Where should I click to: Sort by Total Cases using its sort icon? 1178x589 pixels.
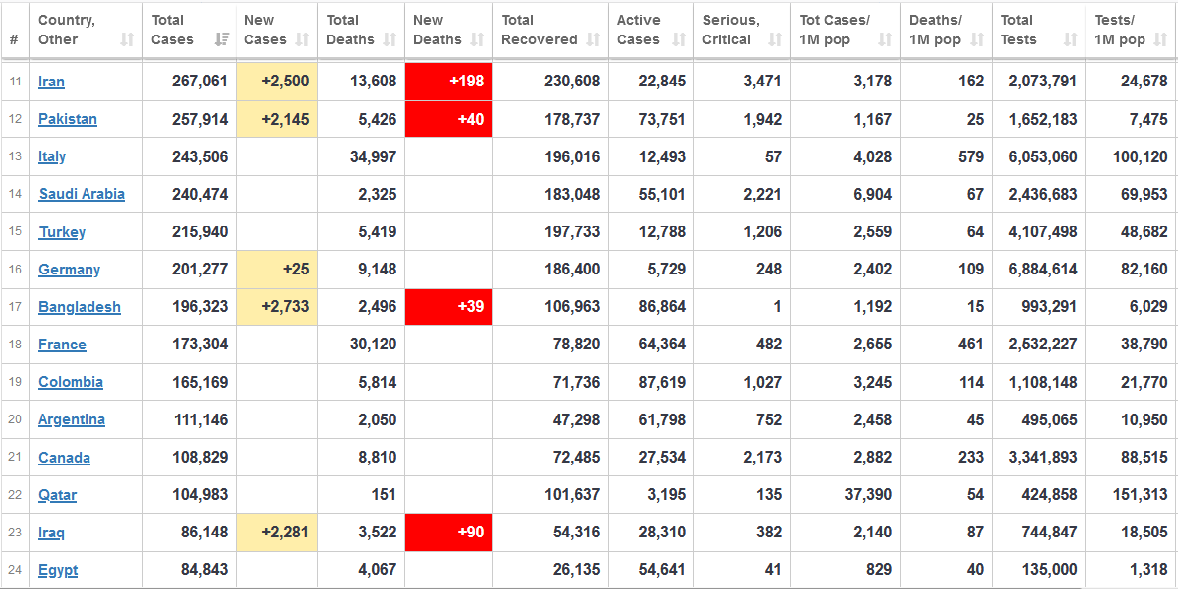(222, 40)
